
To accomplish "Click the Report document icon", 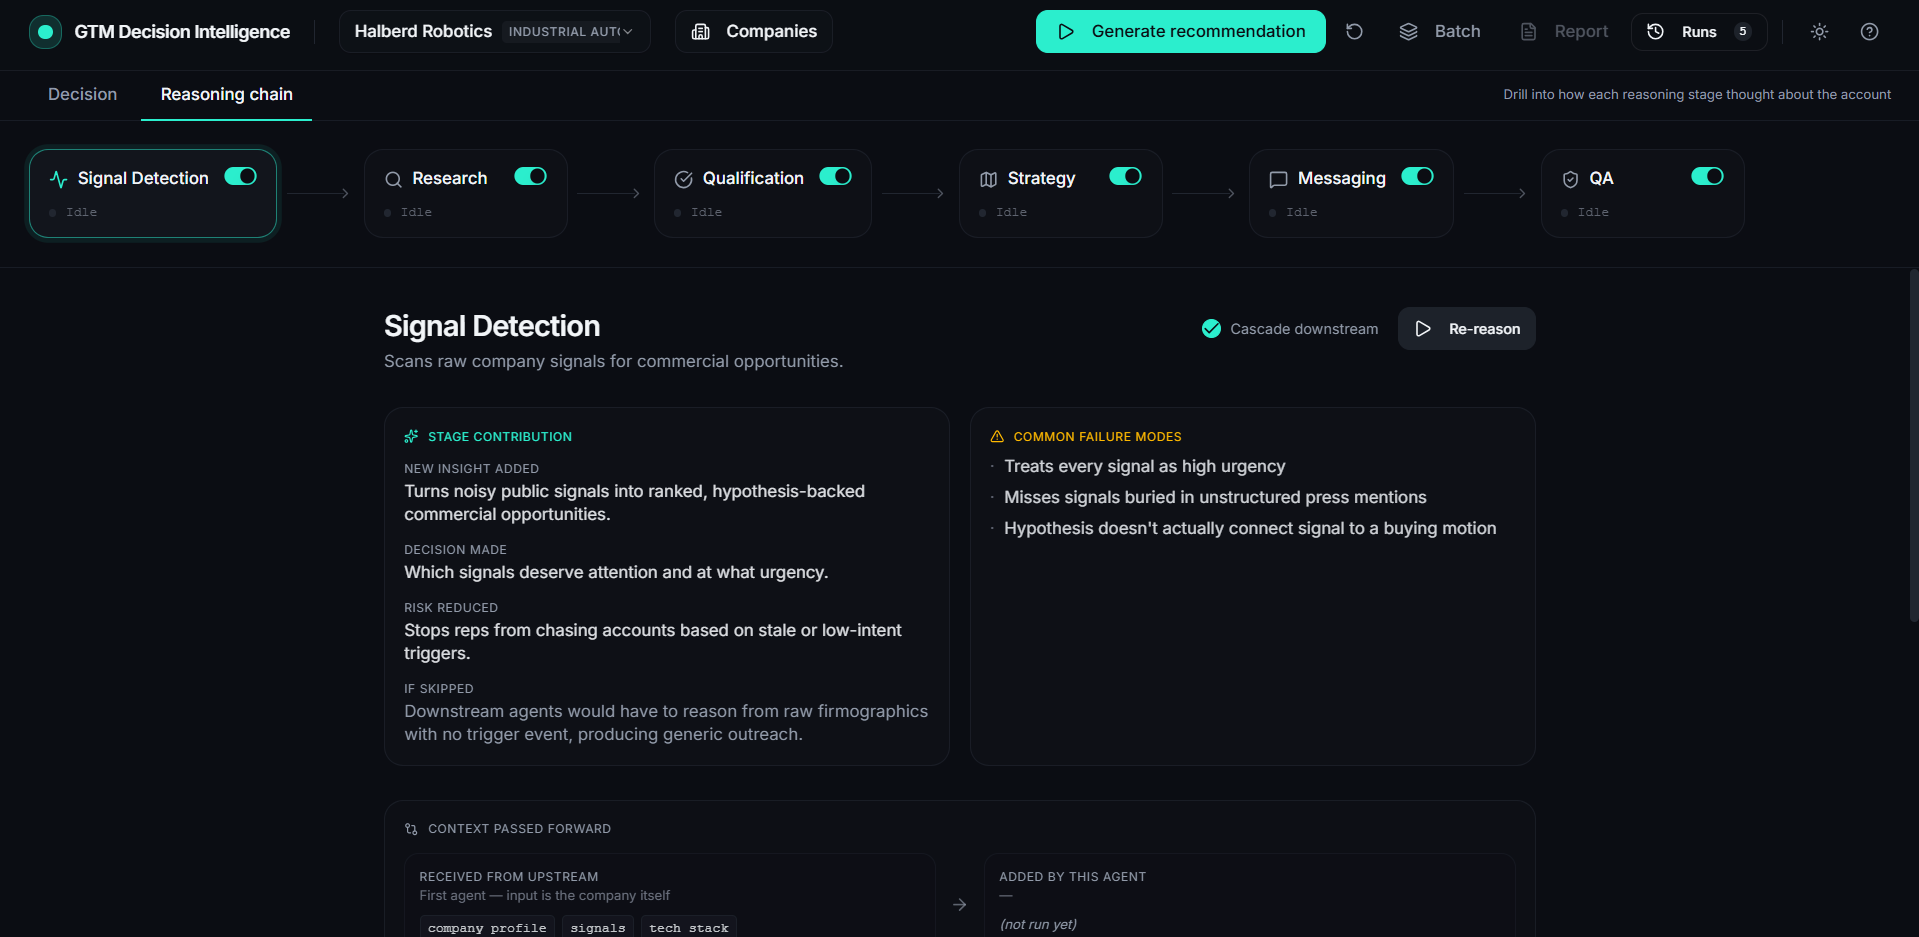I will [x=1528, y=32].
